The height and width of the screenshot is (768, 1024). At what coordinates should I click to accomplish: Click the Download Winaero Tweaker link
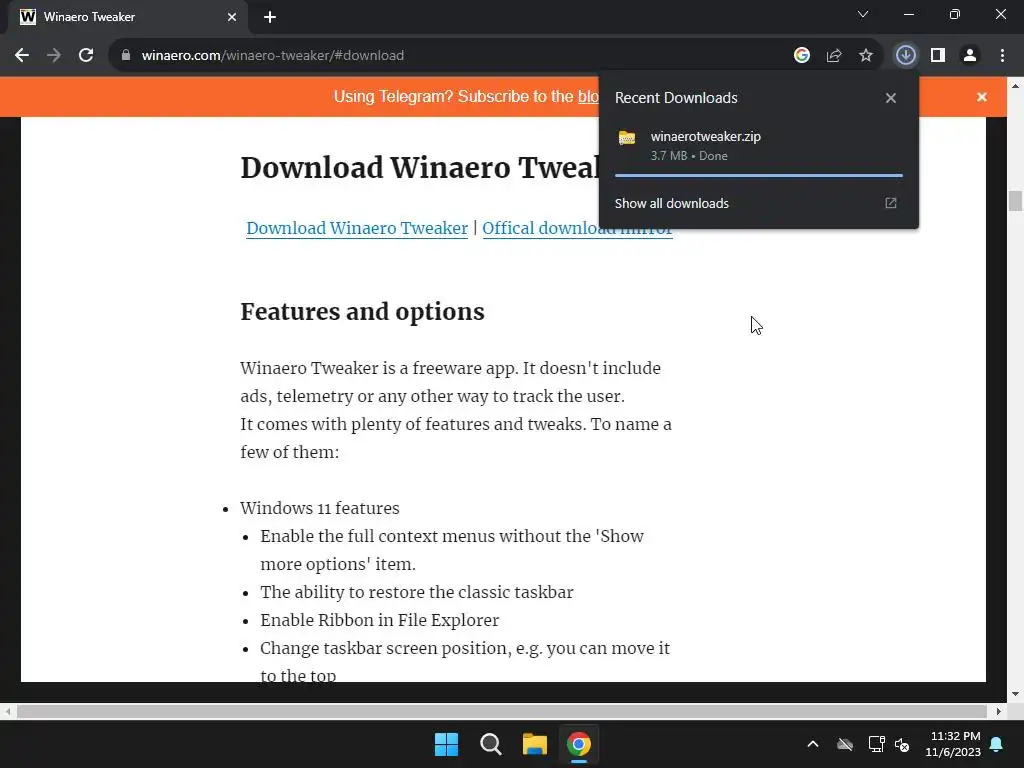(357, 228)
